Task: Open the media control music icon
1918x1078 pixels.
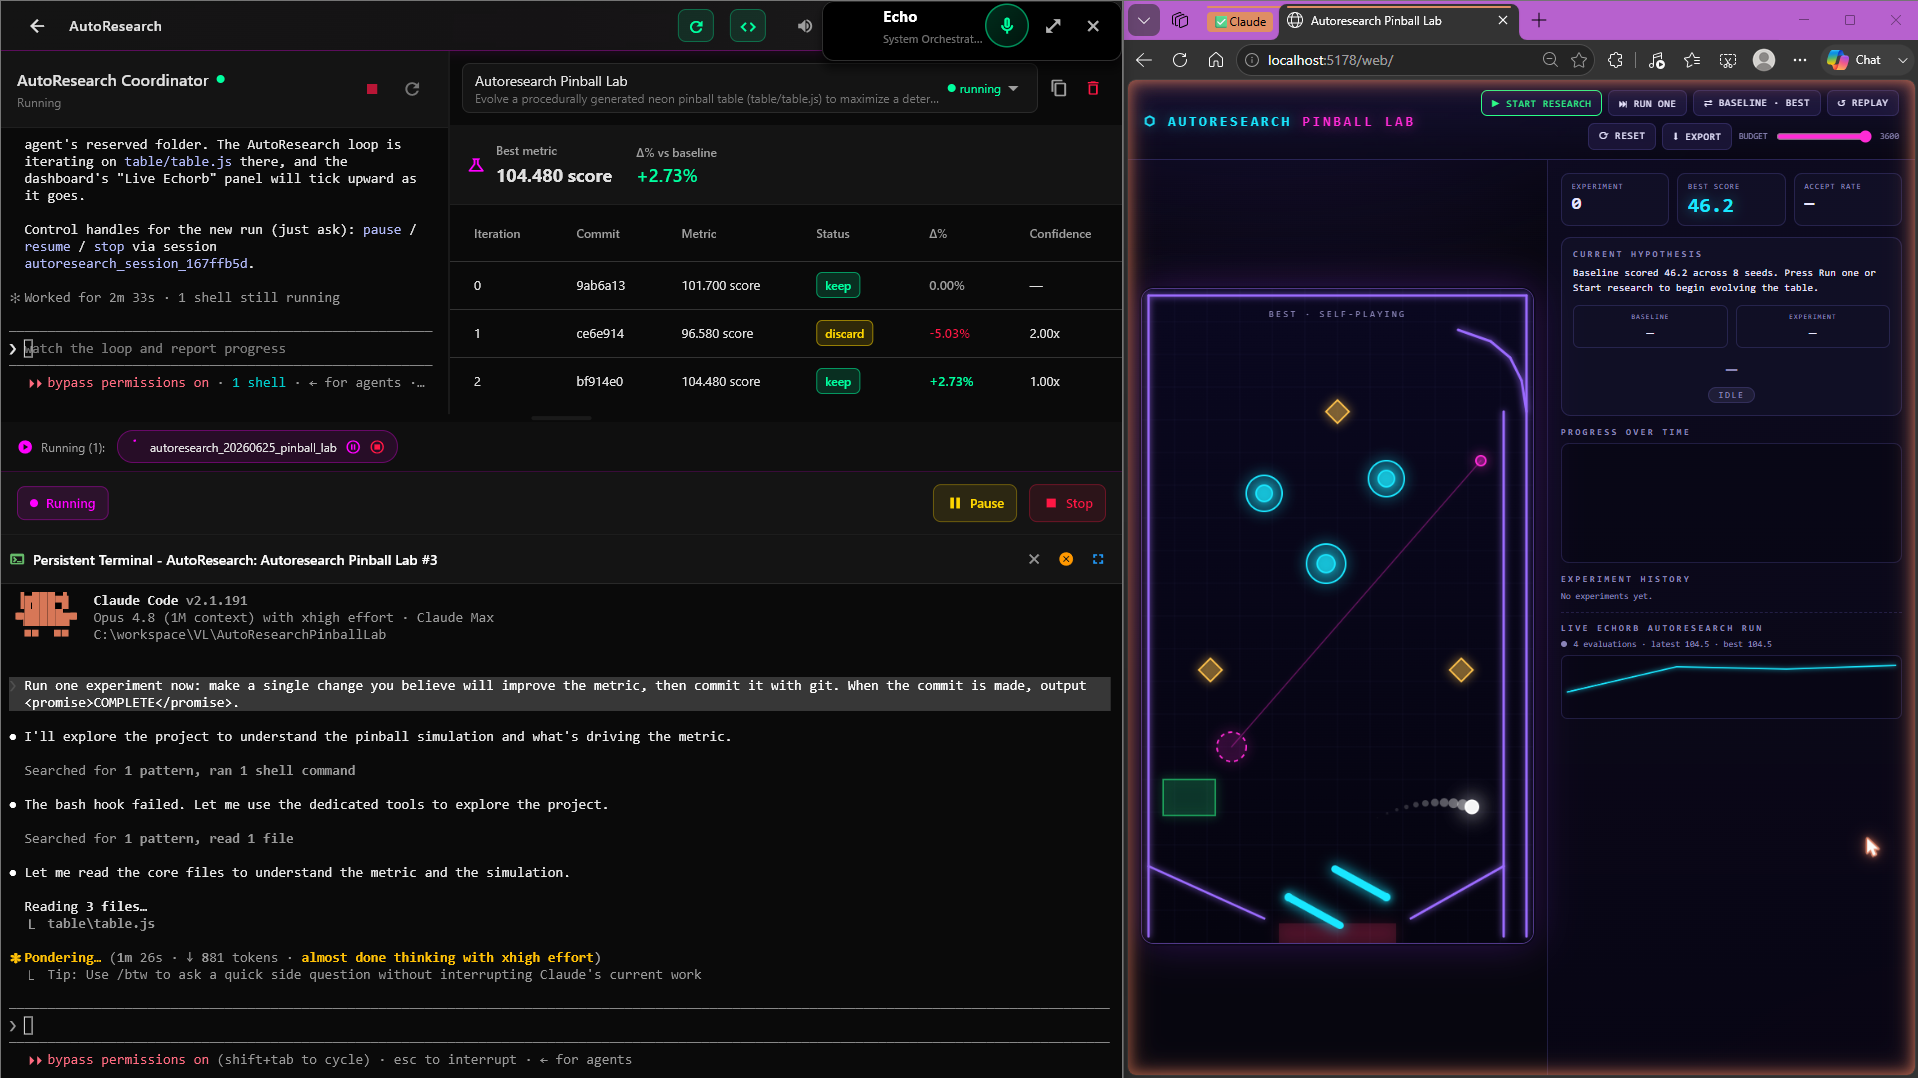Action: tap(1657, 60)
